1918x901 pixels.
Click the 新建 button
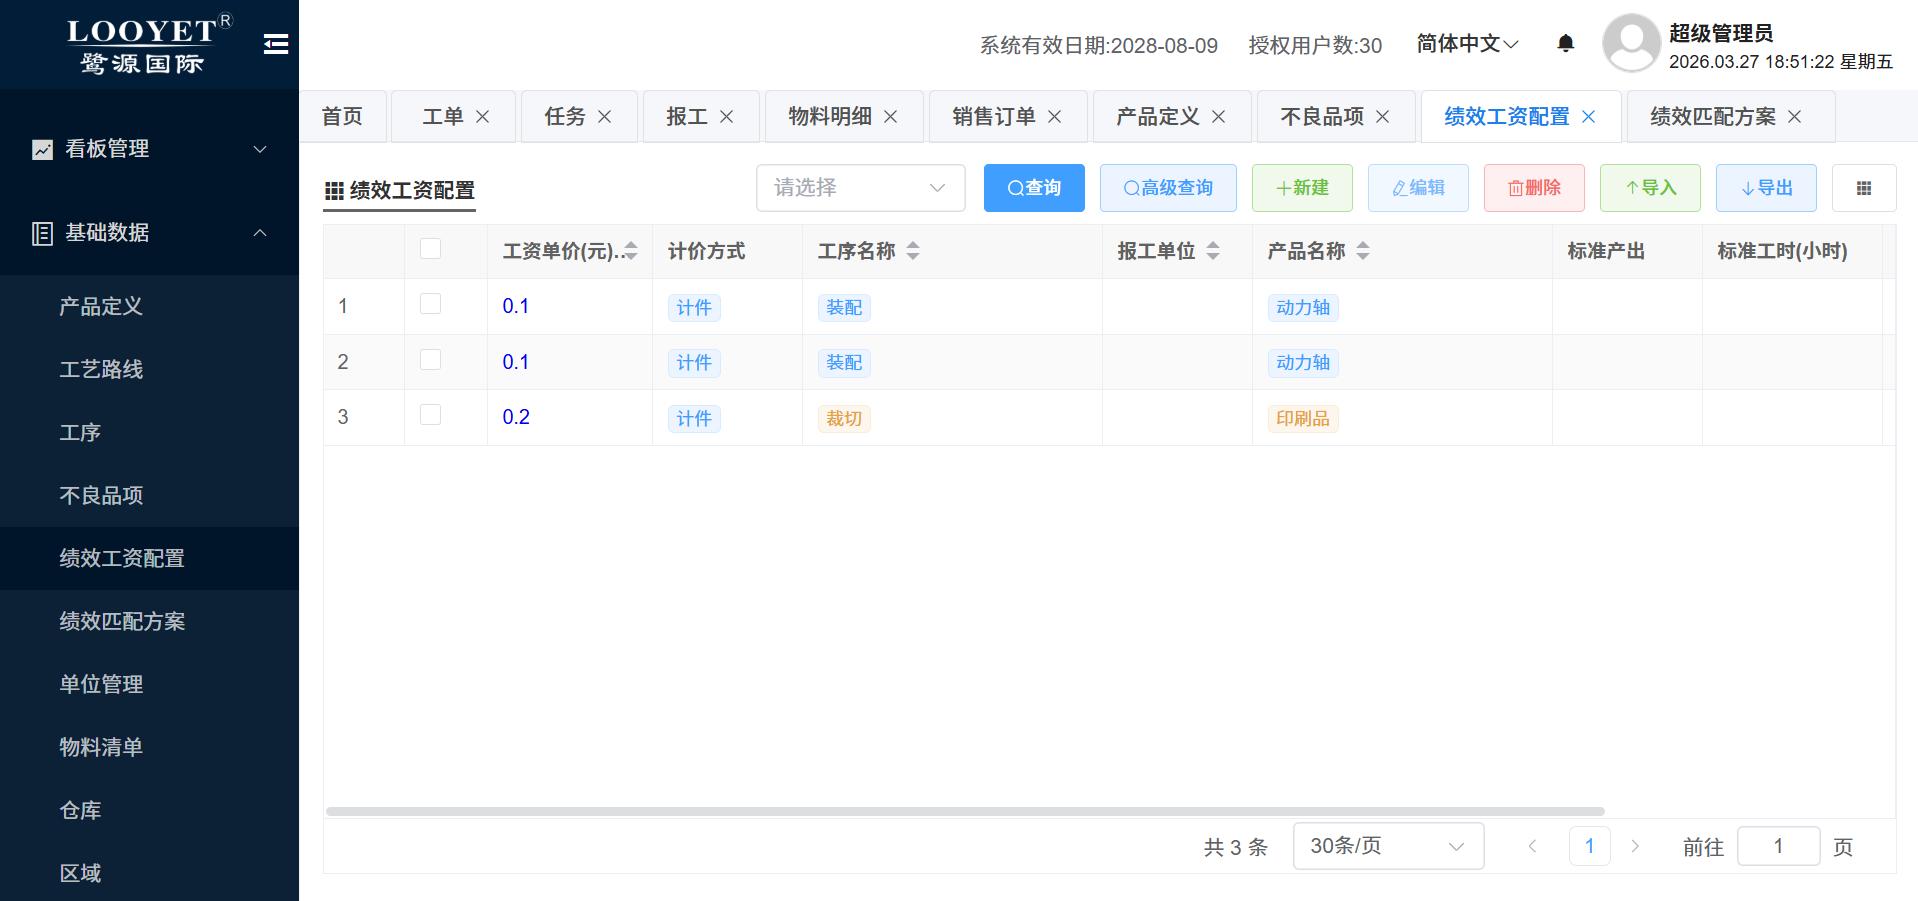(1301, 188)
